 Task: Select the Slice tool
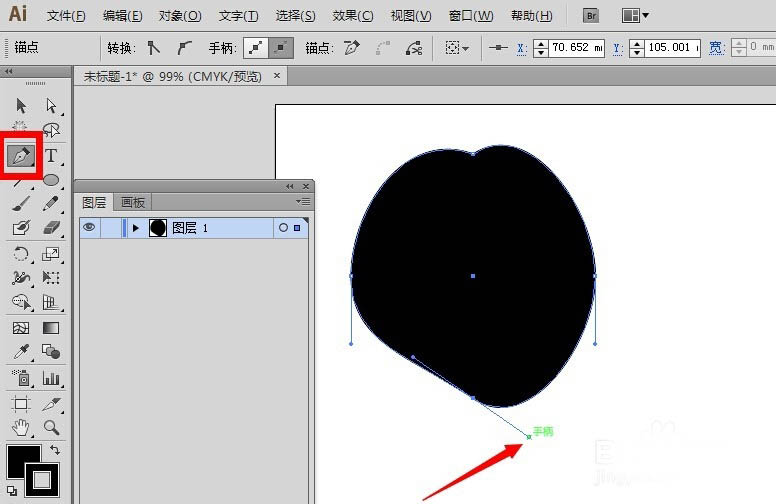pyautogui.click(x=51, y=404)
